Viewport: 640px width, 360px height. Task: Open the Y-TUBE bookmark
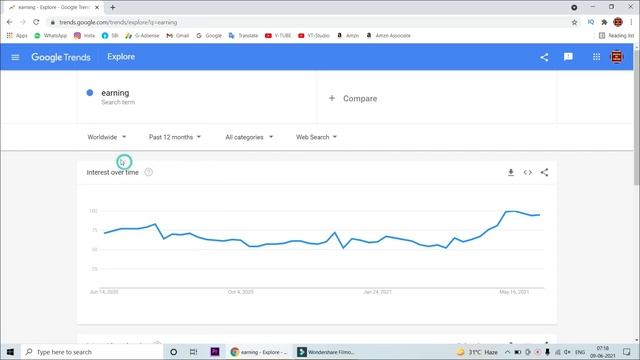tap(278, 36)
